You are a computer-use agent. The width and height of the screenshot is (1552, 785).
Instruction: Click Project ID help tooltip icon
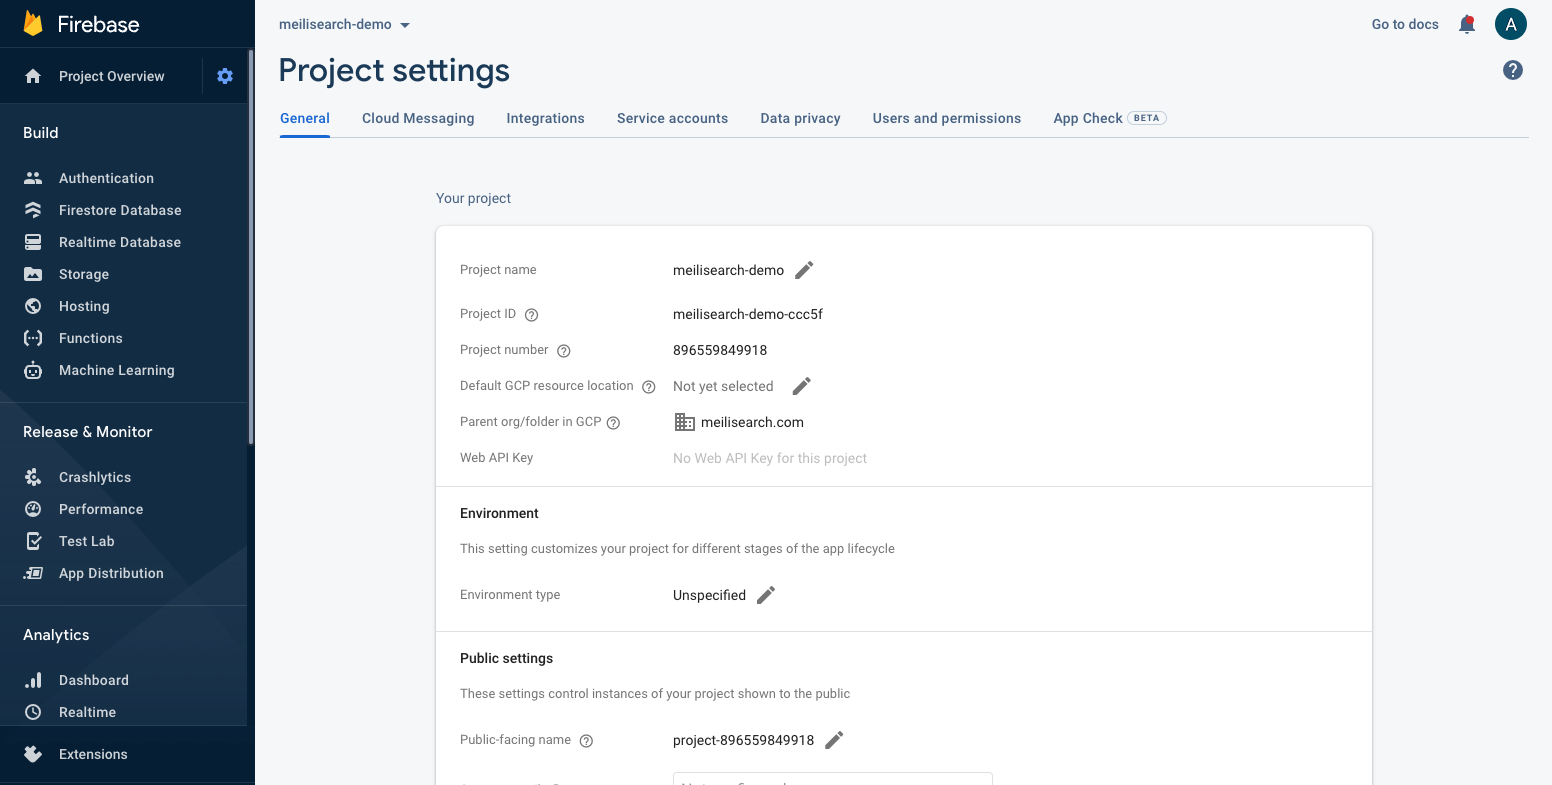(532, 315)
